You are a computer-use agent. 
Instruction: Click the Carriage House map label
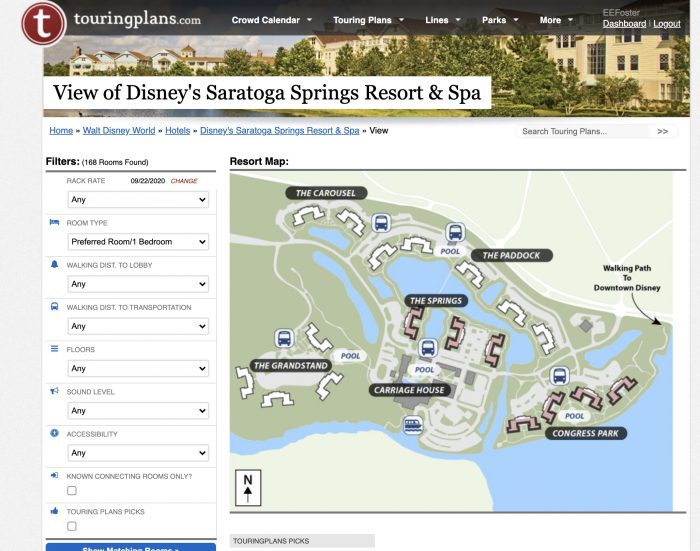[x=409, y=390]
